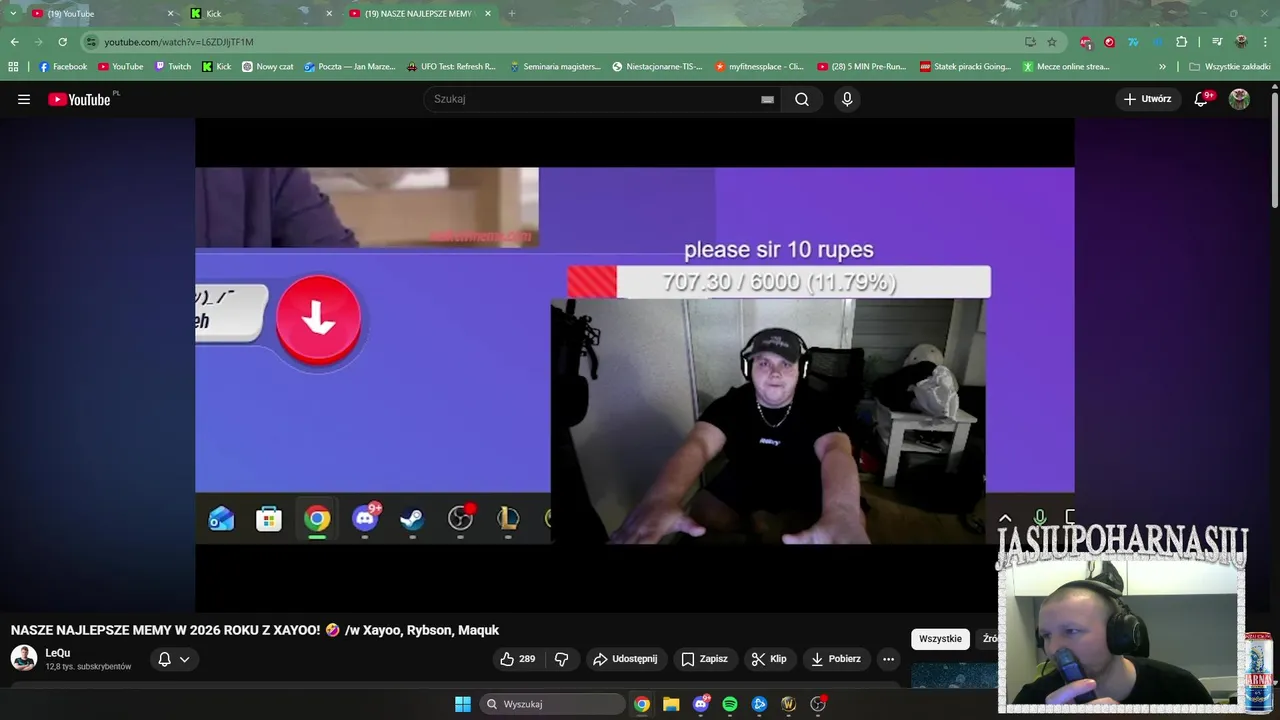Like the video with 289 likes
This screenshot has width=1280, height=720.
tap(518, 659)
